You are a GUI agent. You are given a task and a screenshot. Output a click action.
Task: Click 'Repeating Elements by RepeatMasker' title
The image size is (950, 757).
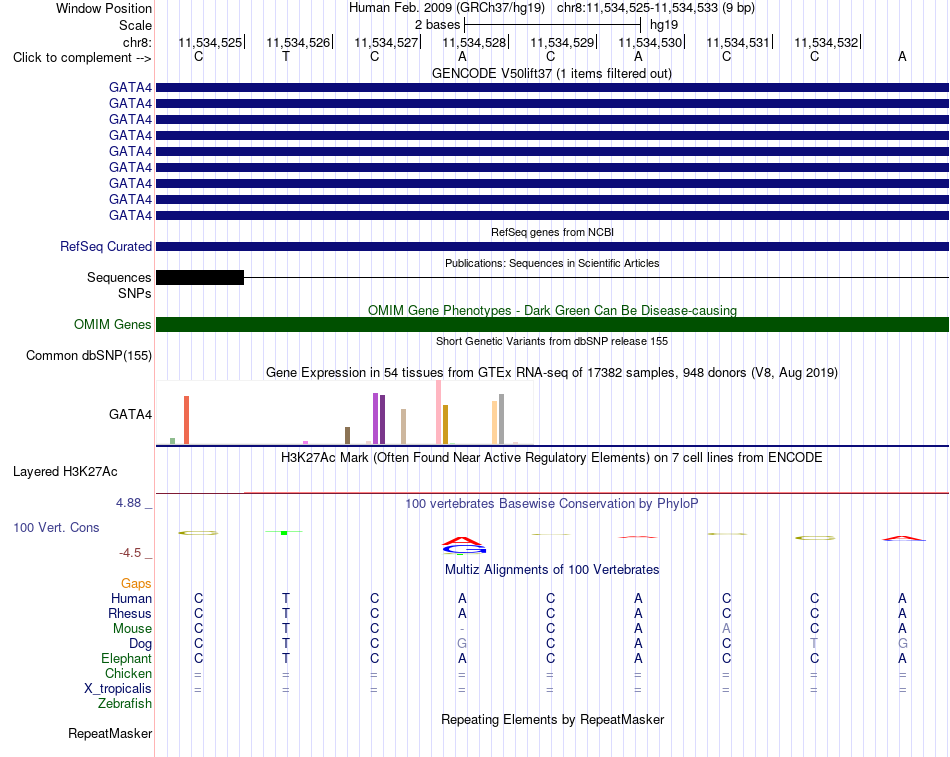(x=552, y=719)
